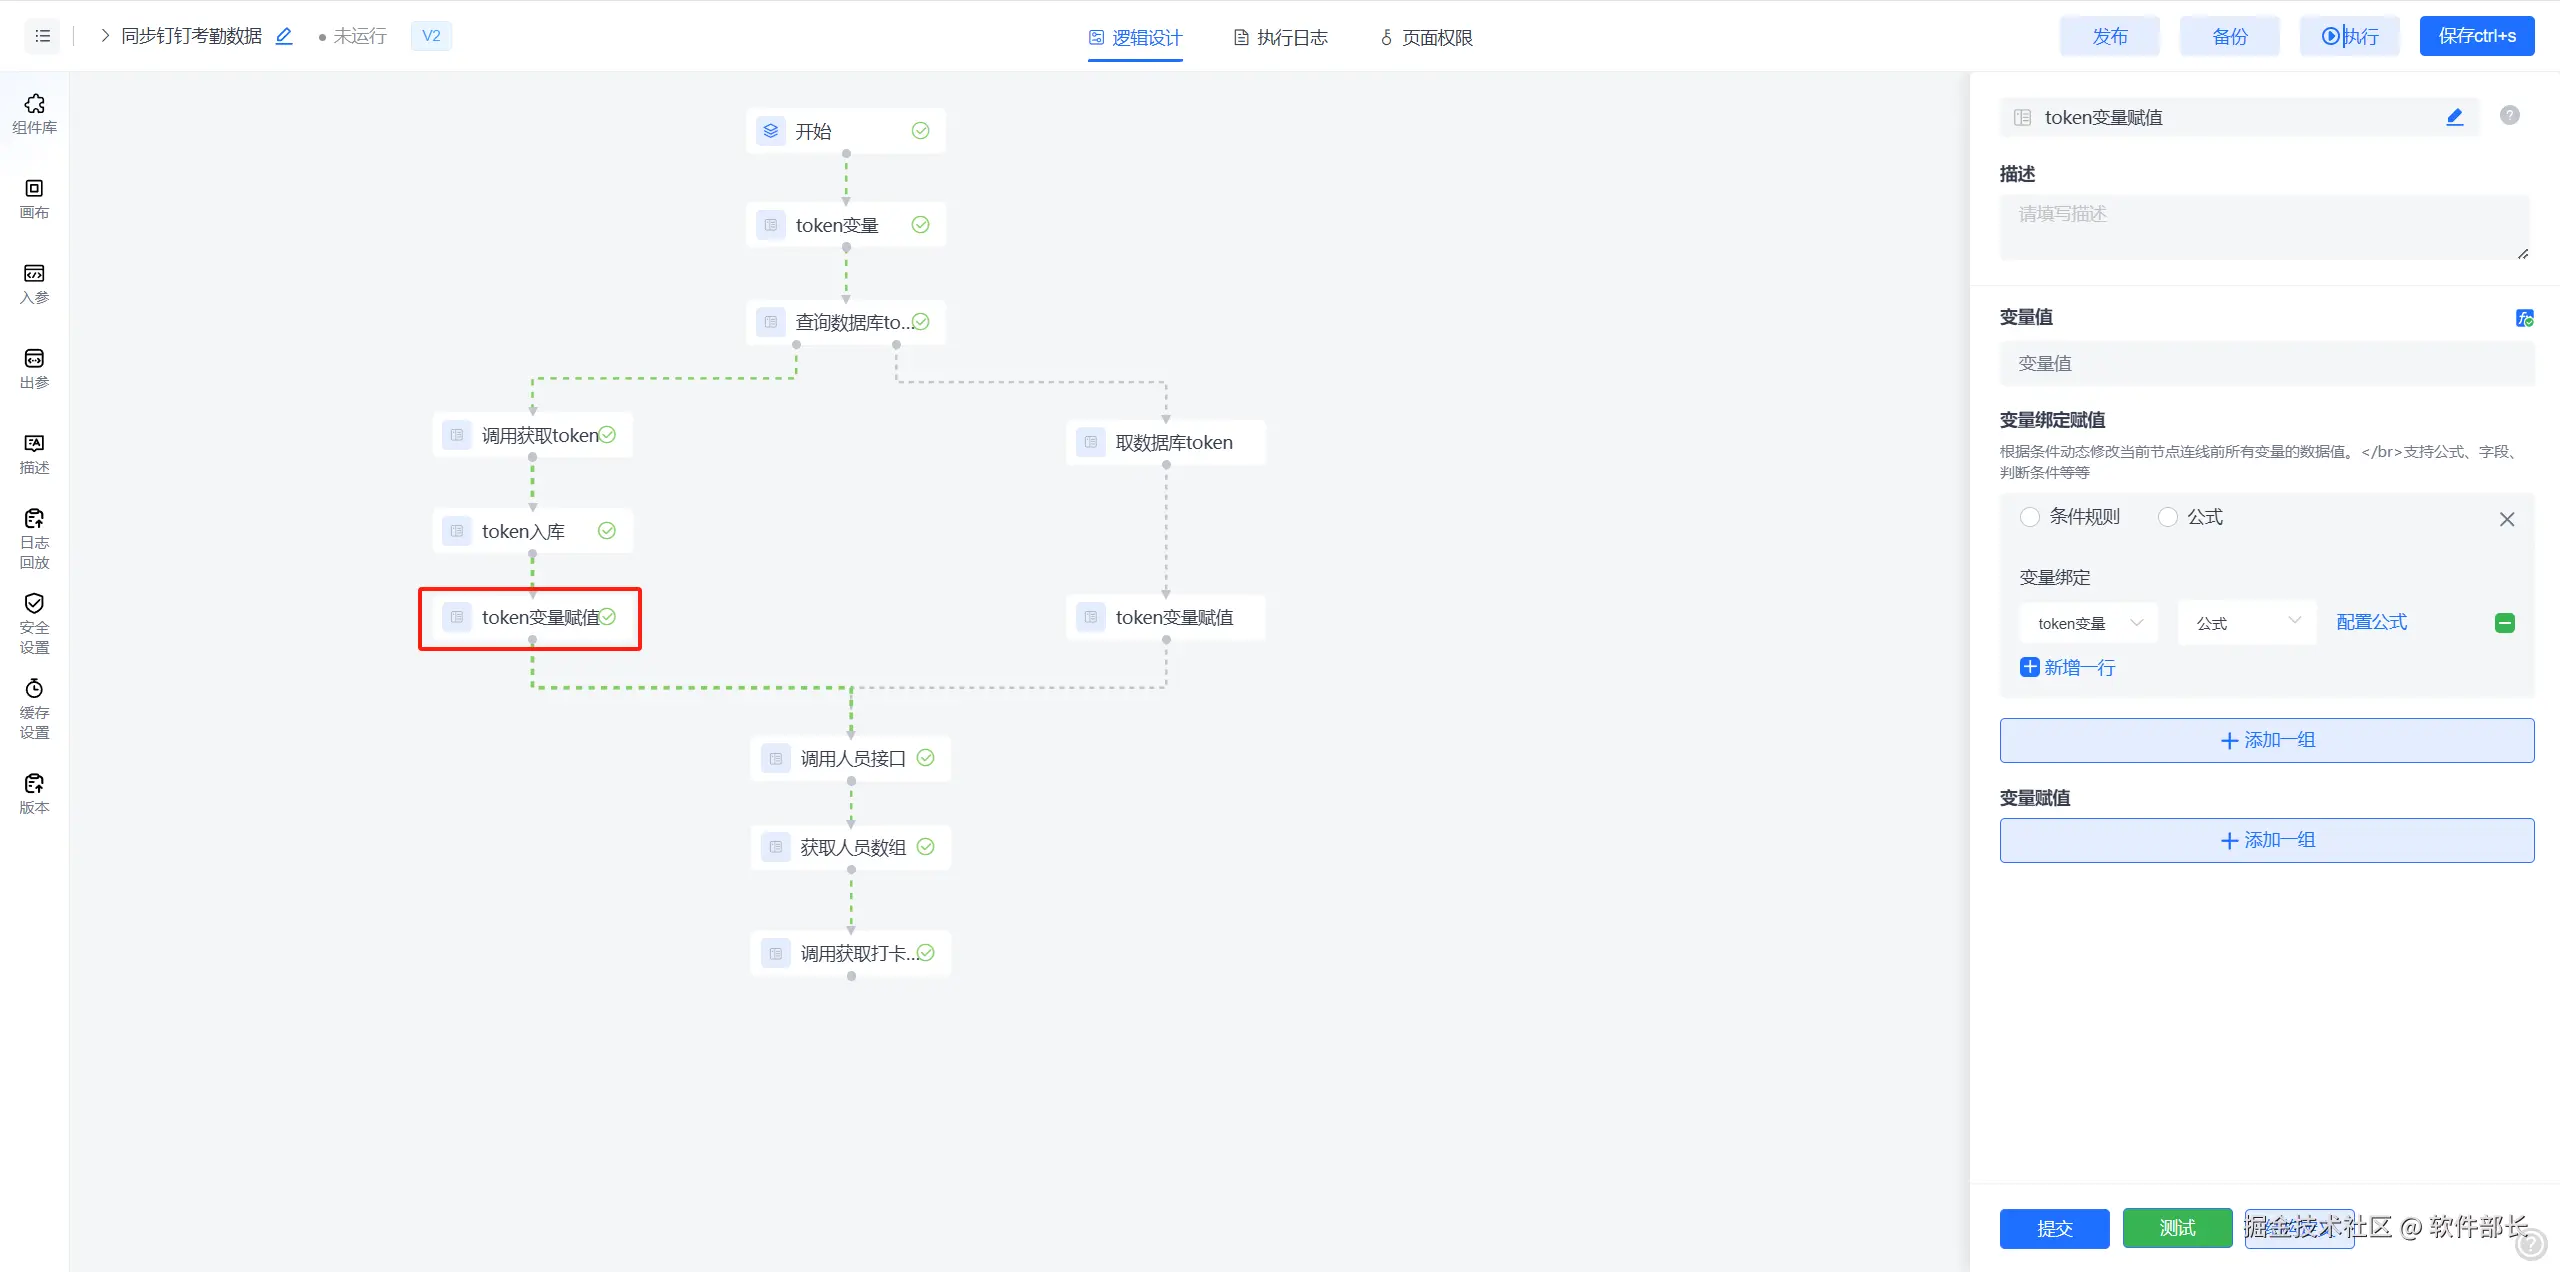Open the 入参 input parameters icon
This screenshot has width=2560, height=1272.
pos(34,283)
